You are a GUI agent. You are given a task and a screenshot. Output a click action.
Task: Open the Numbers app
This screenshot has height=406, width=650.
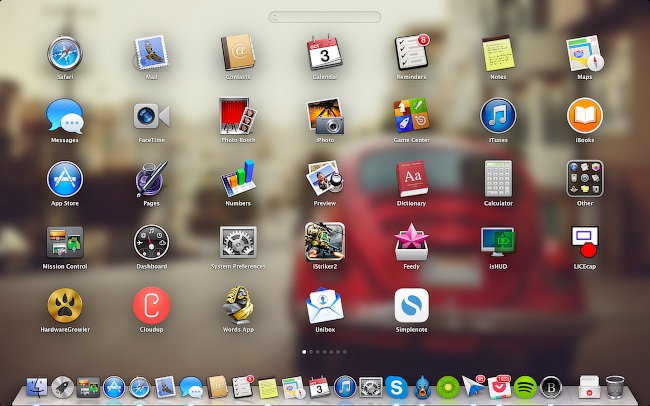tap(238, 179)
